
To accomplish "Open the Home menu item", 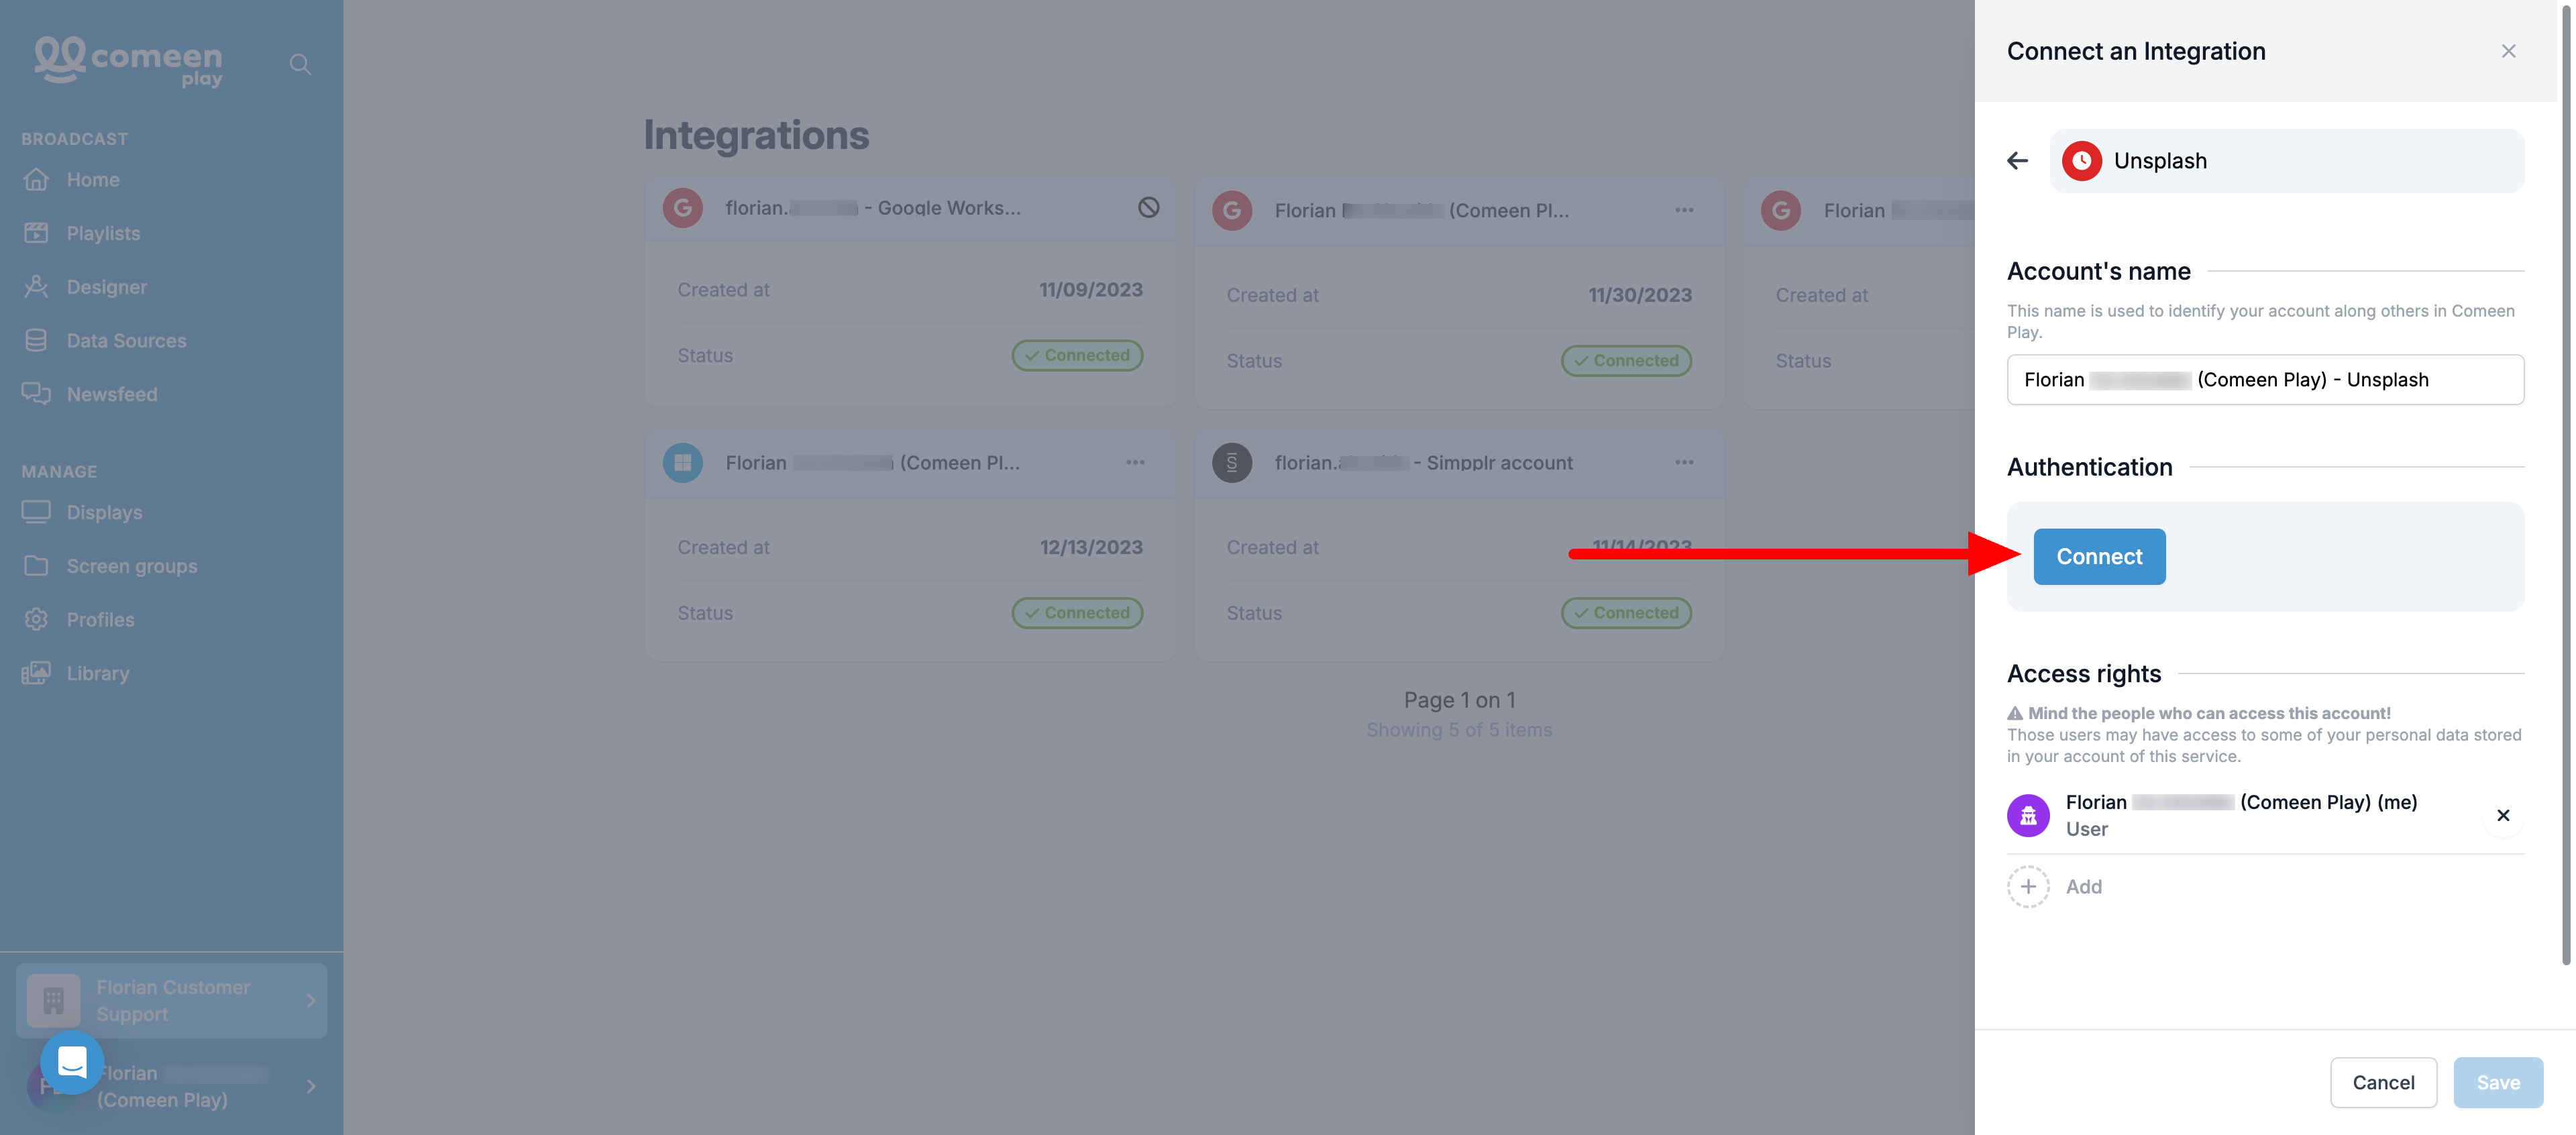I will [93, 180].
